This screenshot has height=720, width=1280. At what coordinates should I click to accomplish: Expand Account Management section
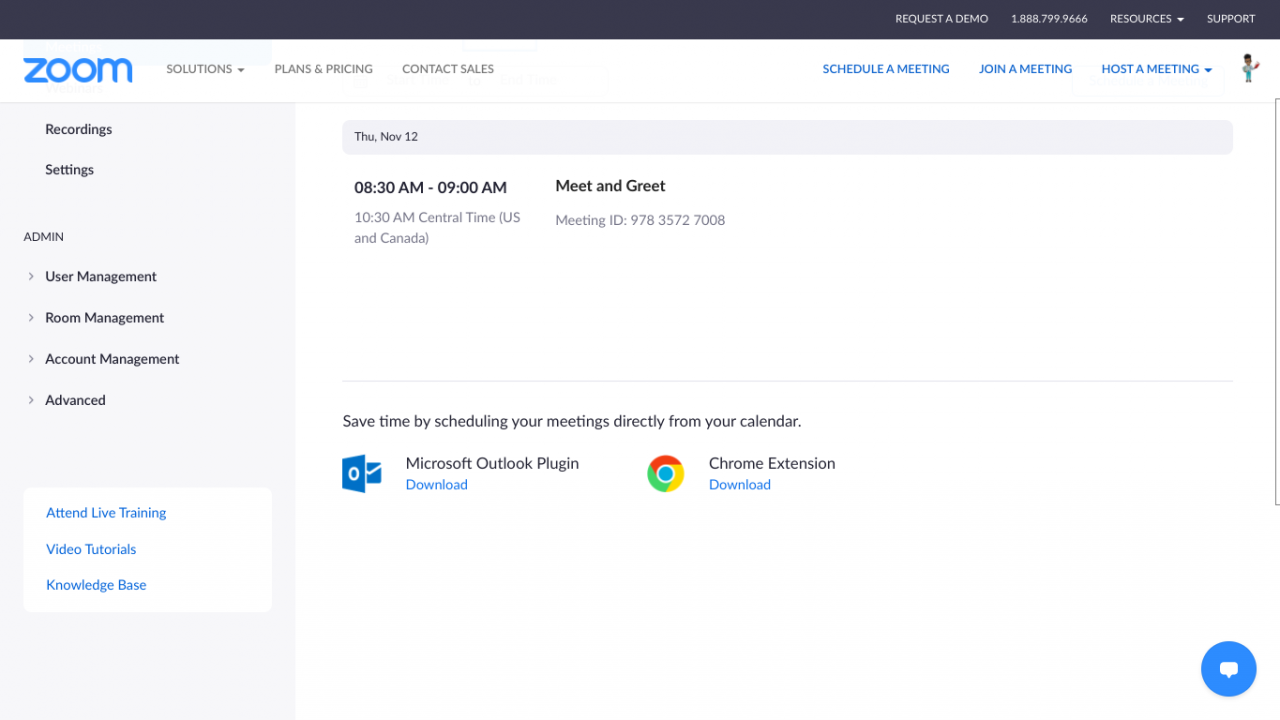112,359
